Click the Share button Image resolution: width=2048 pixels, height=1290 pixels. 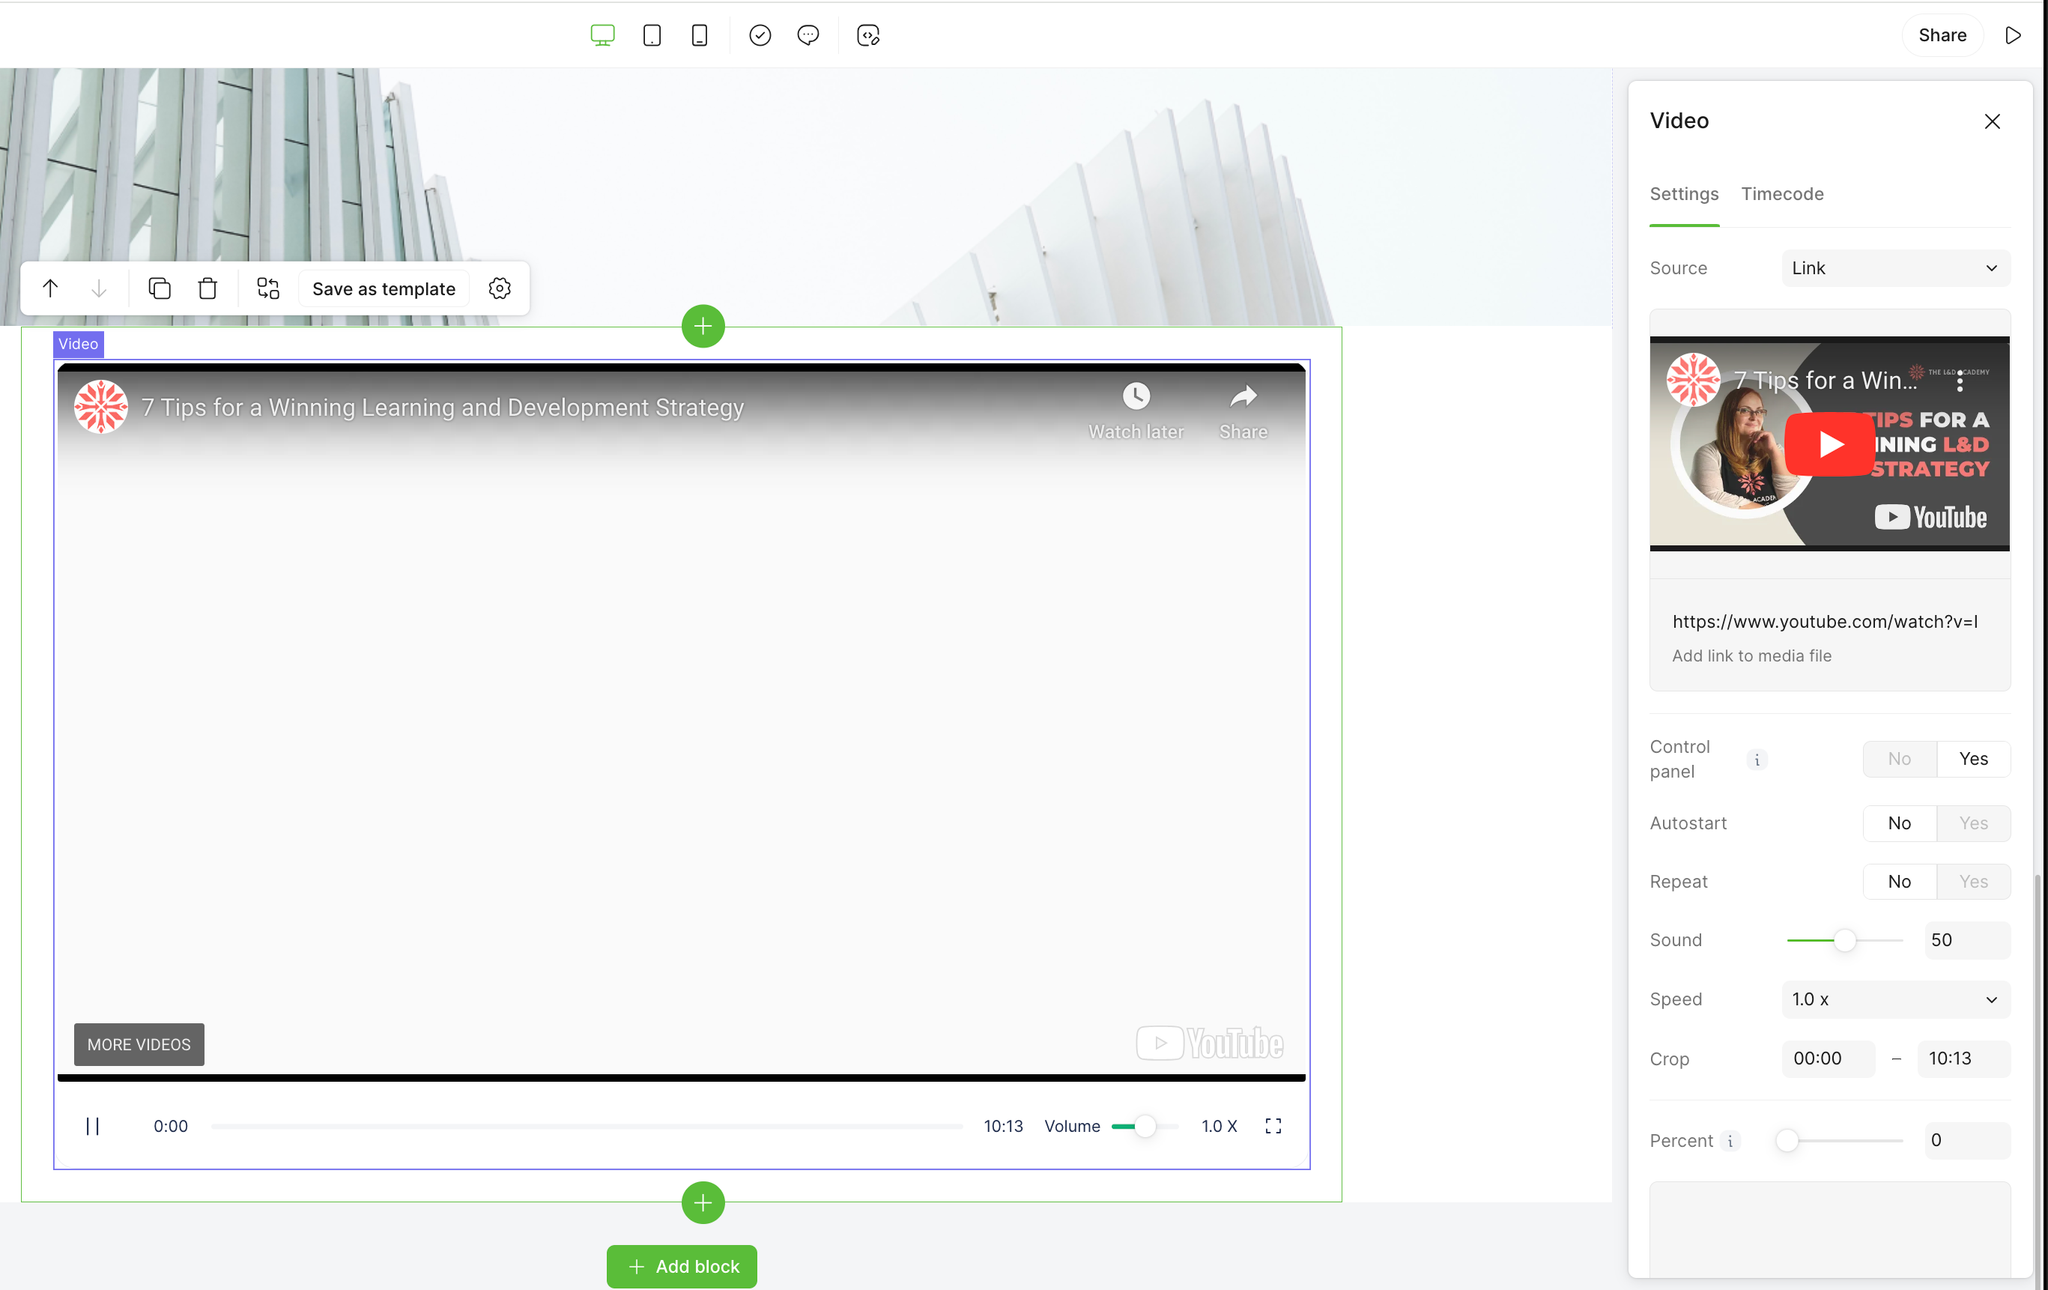click(x=1942, y=35)
